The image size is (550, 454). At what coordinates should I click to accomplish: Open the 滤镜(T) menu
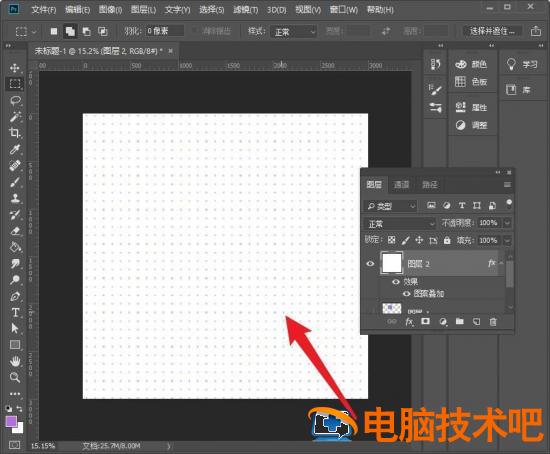pyautogui.click(x=246, y=9)
